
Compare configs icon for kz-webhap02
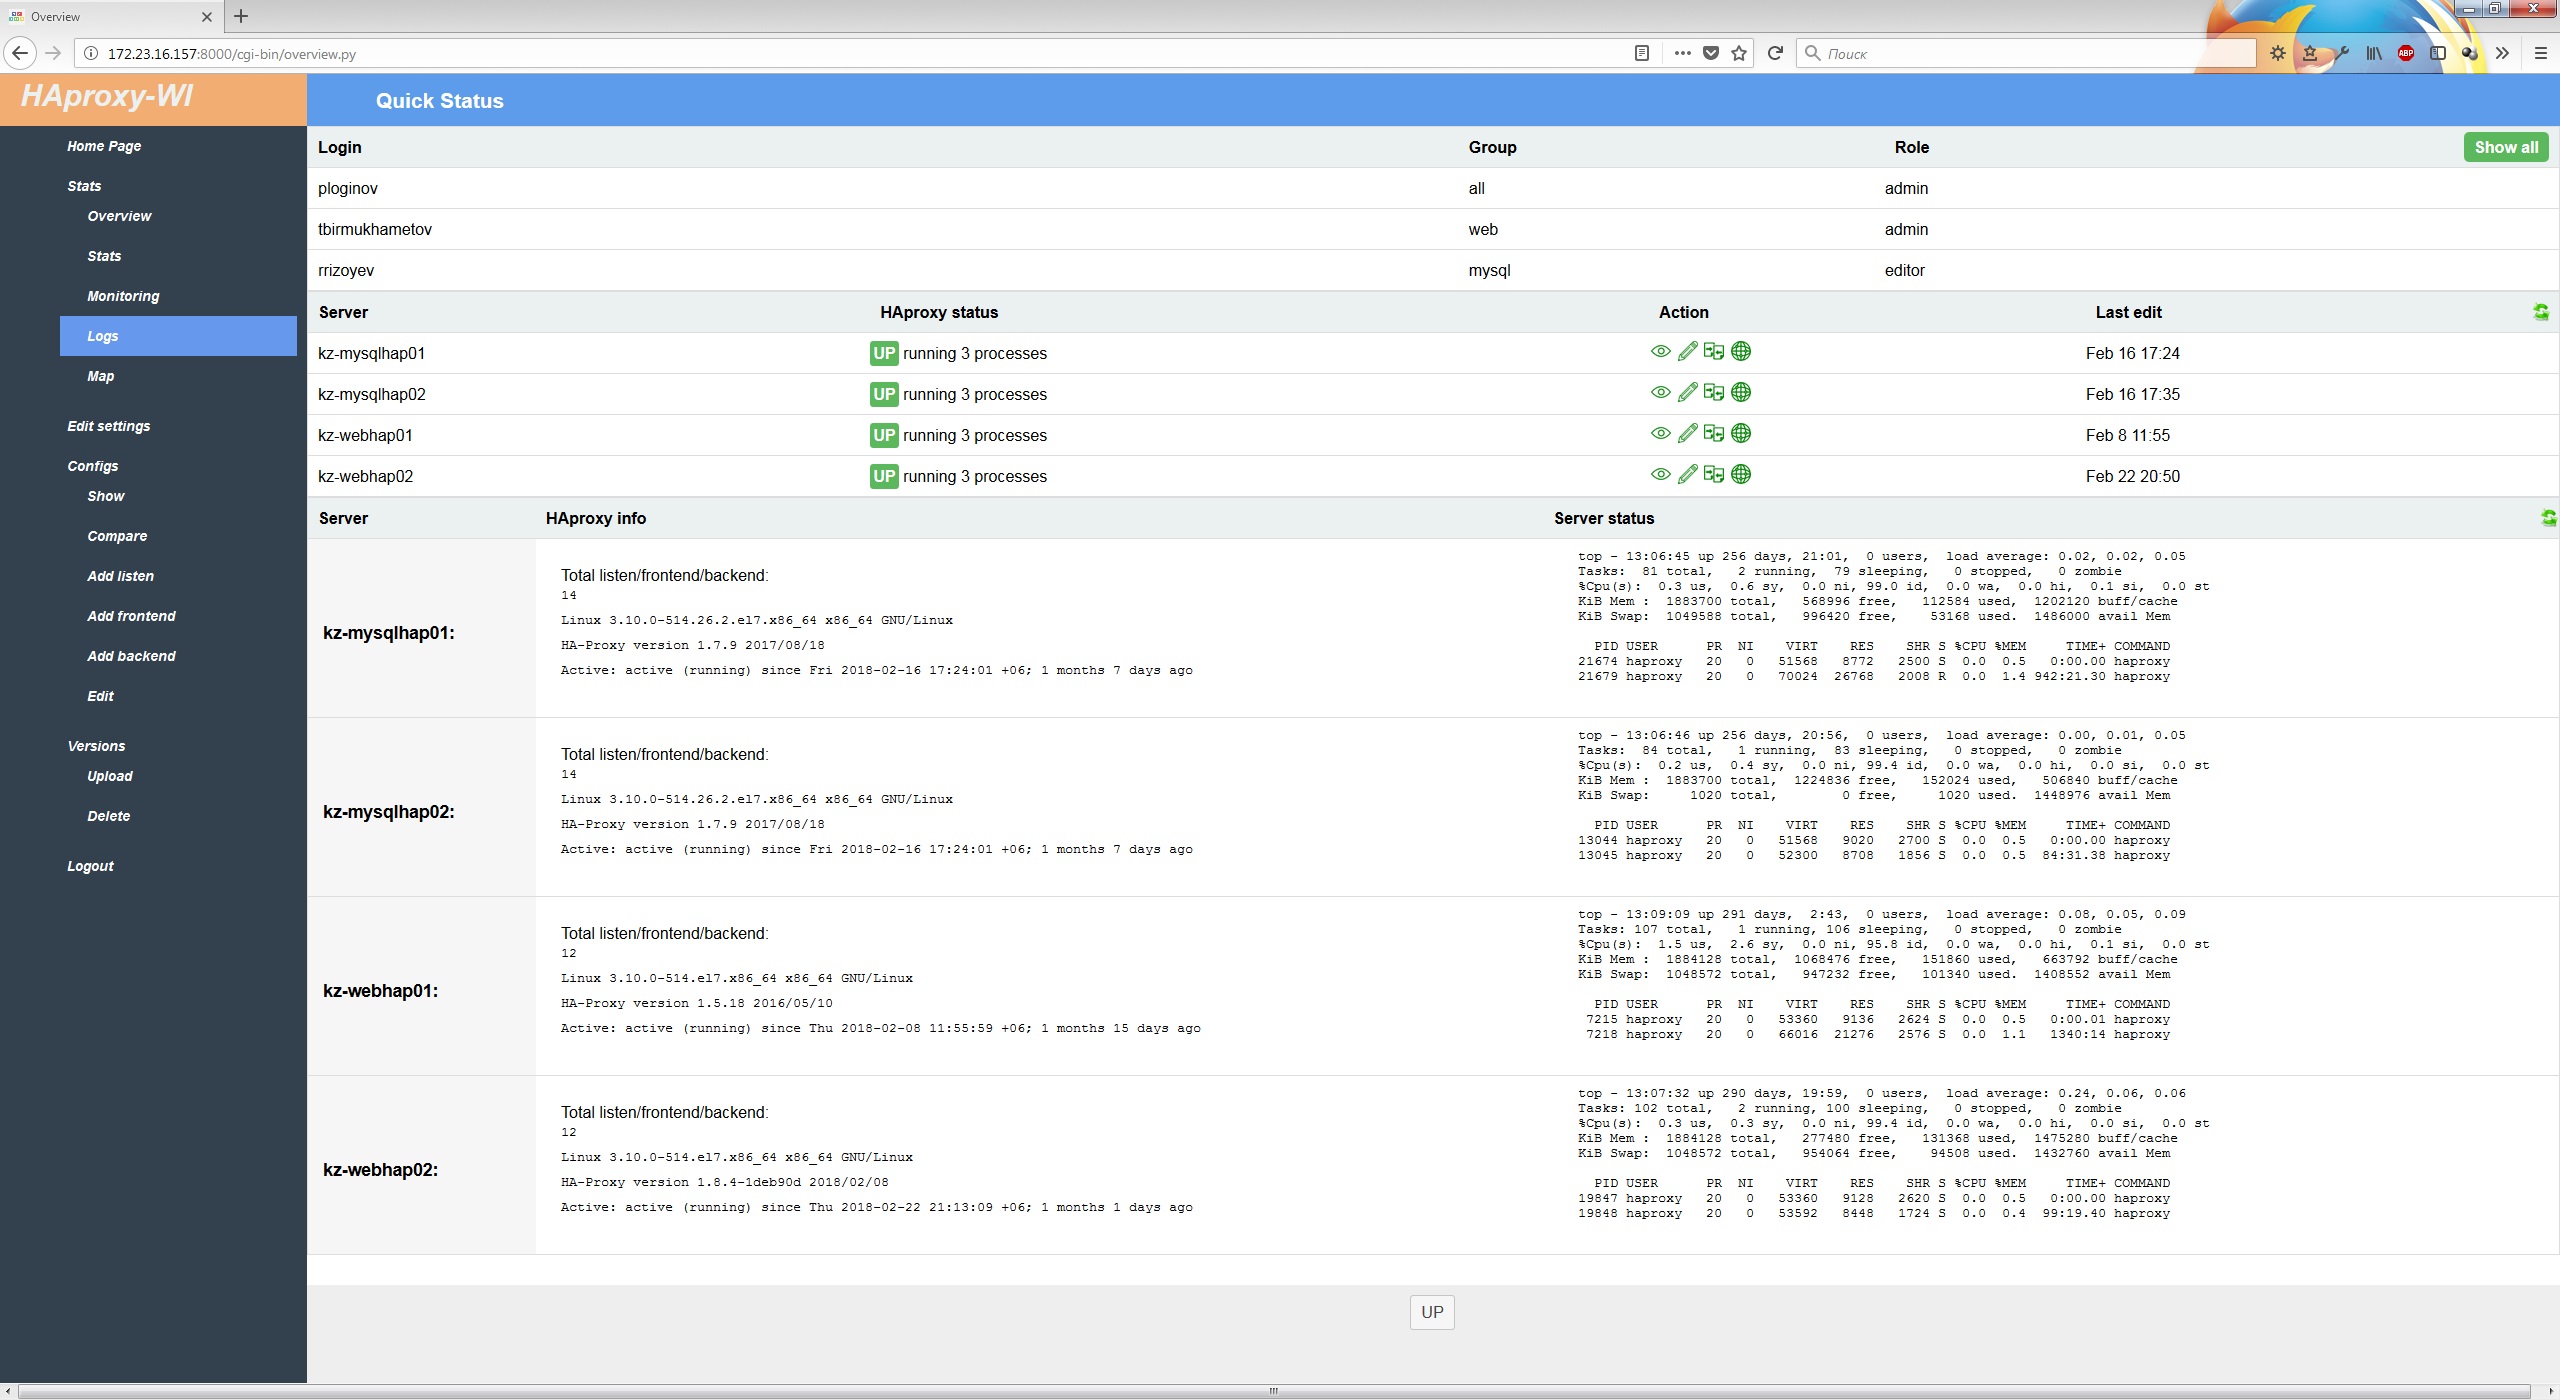pos(1714,474)
